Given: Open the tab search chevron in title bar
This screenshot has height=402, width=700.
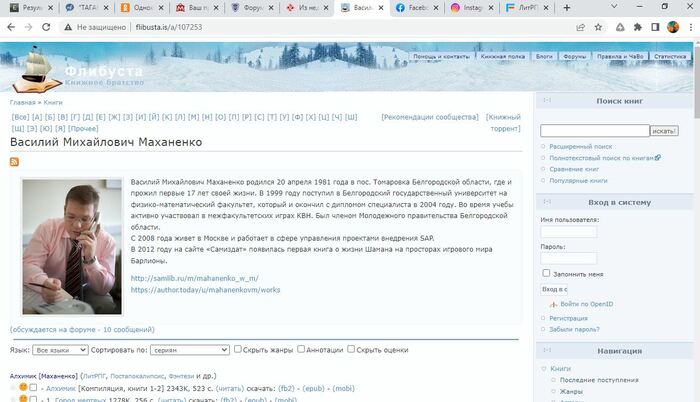Looking at the screenshot, I should point(614,7).
